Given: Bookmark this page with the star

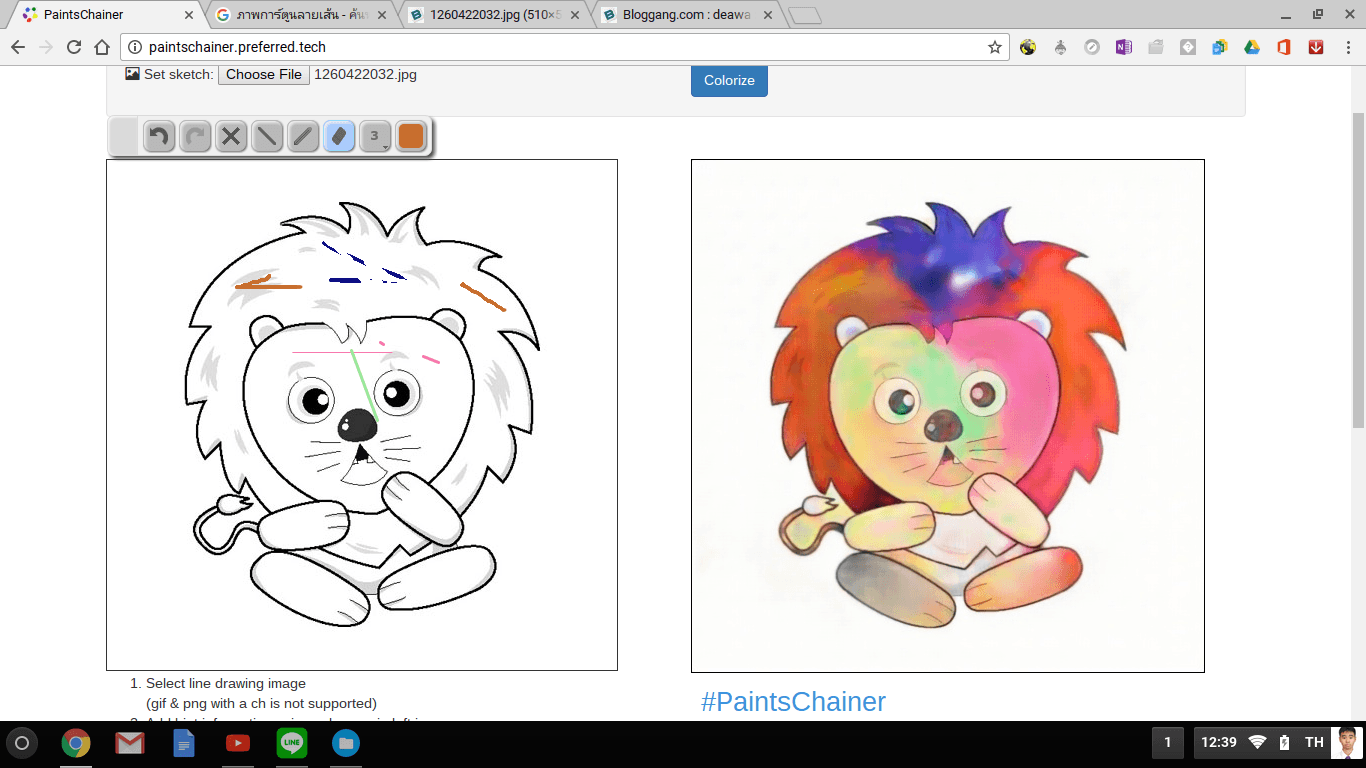Looking at the screenshot, I should point(994,47).
